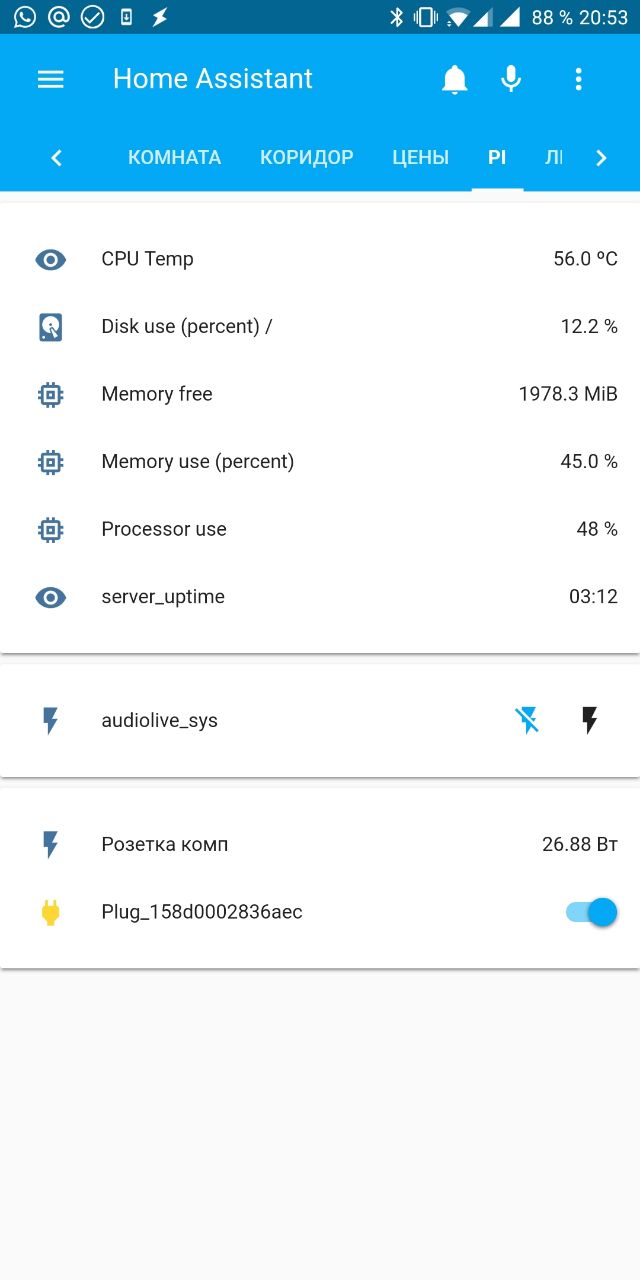The width and height of the screenshot is (640, 1280).
Task: Open notifications via the bell icon
Action: coord(455,79)
